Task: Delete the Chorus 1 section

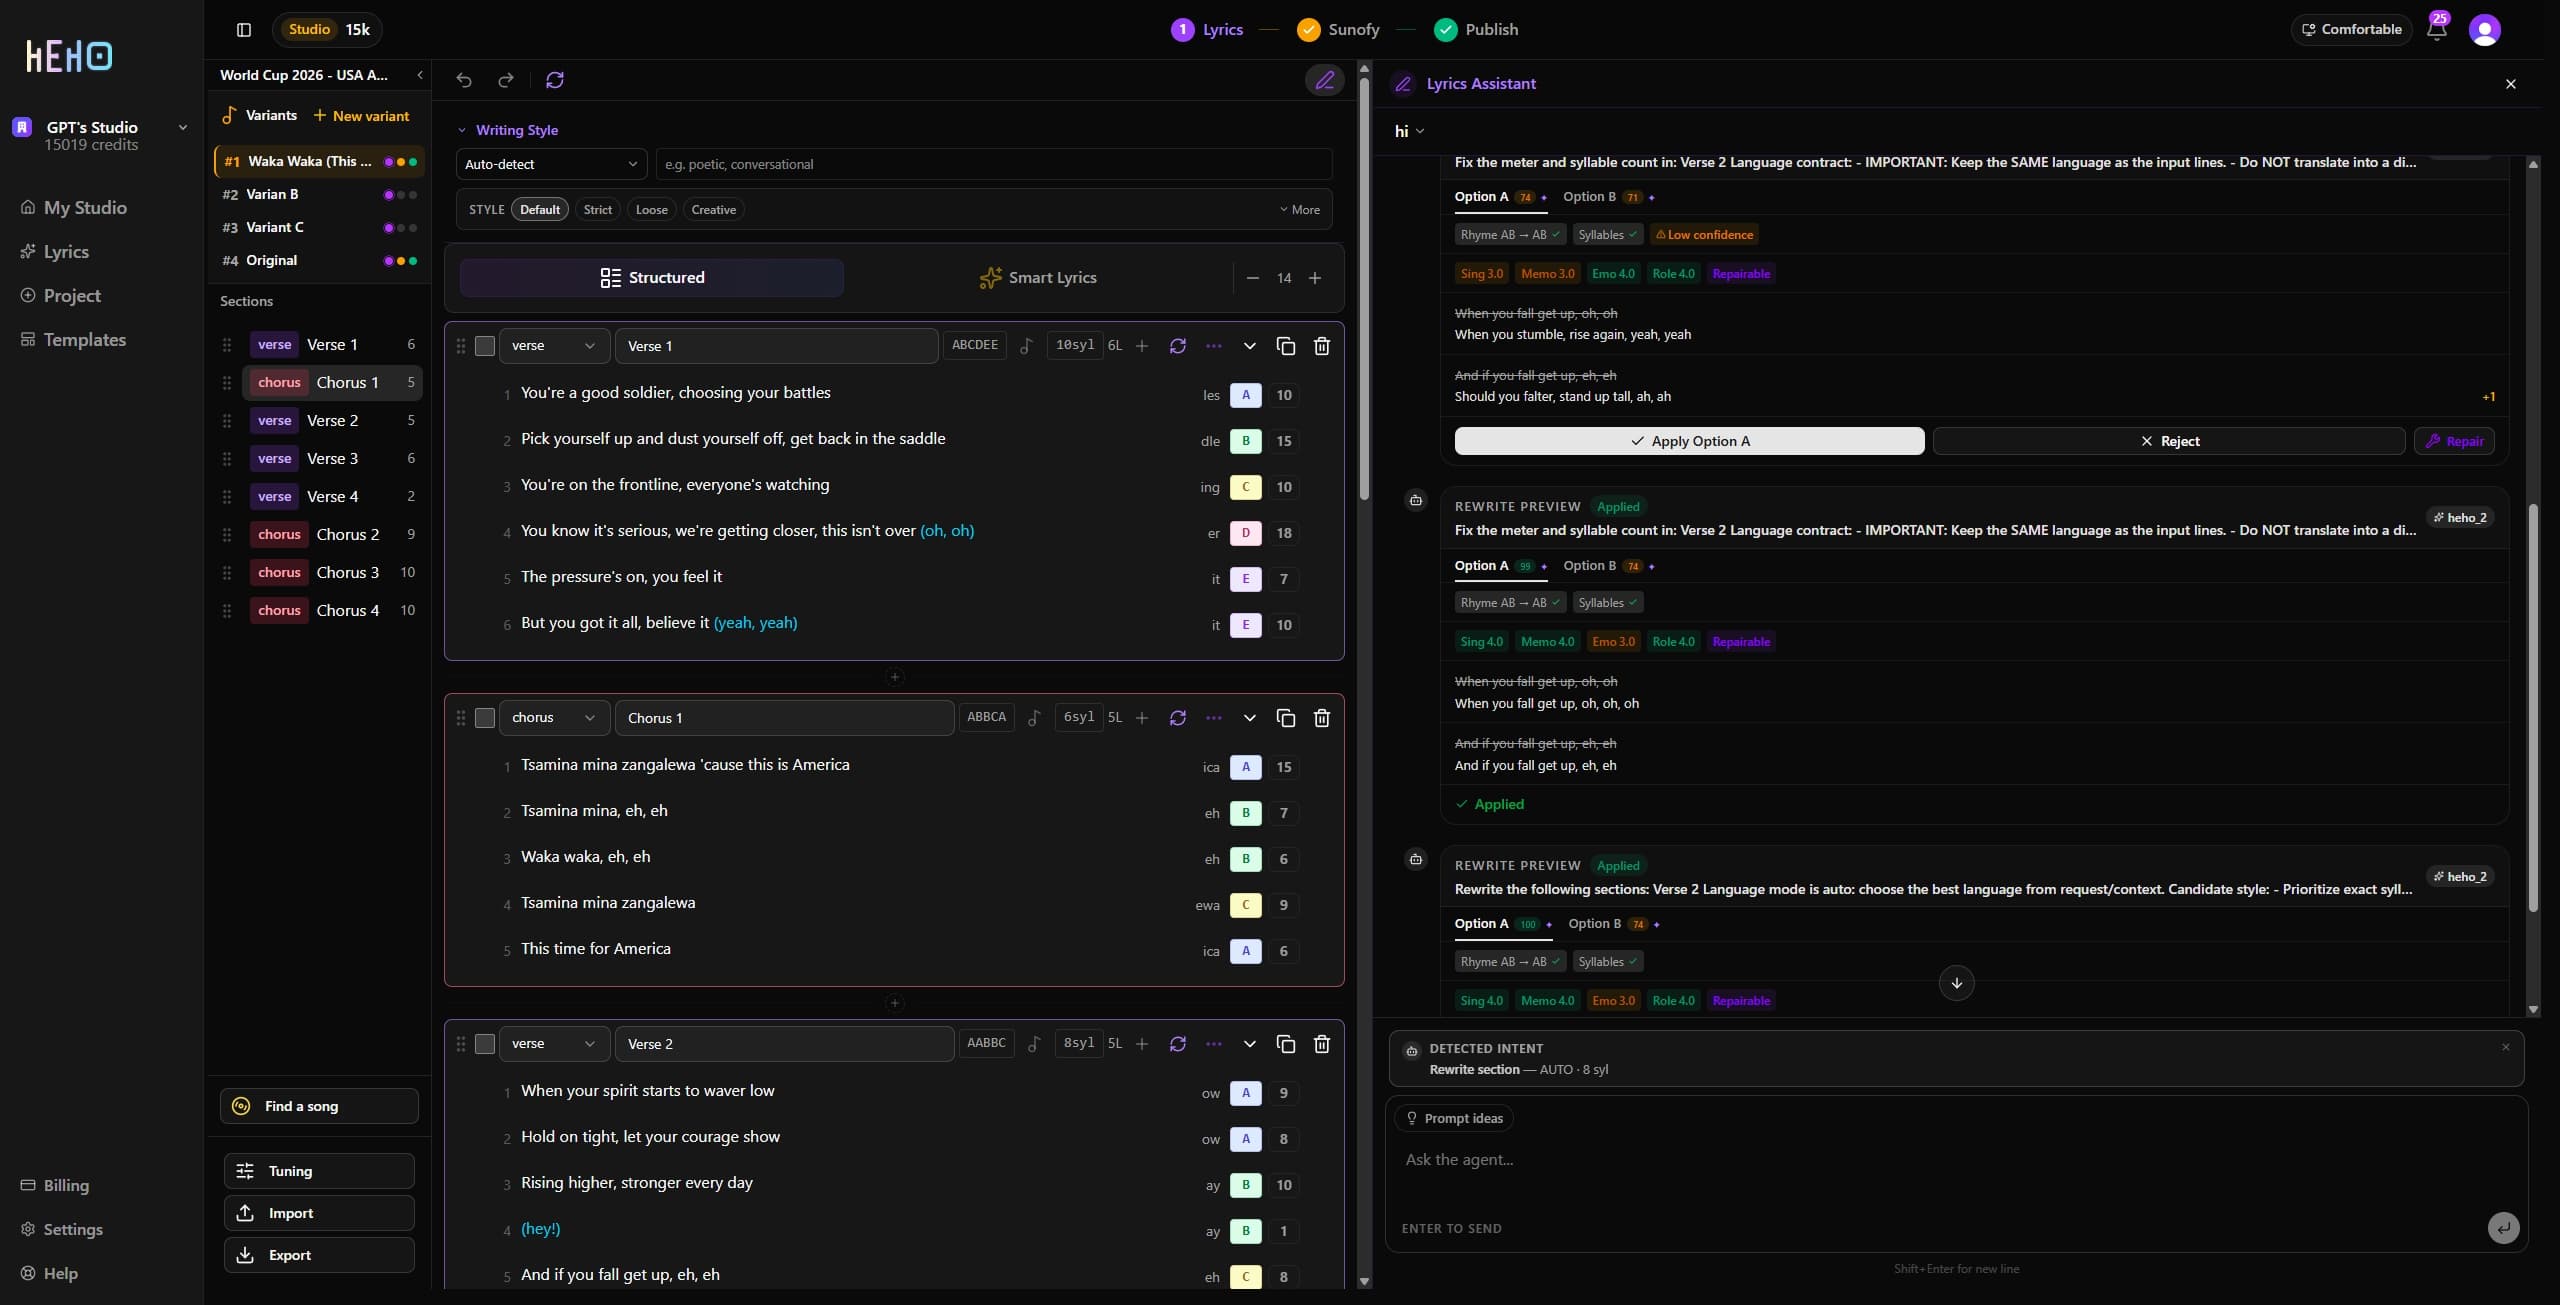Action: click(1322, 718)
